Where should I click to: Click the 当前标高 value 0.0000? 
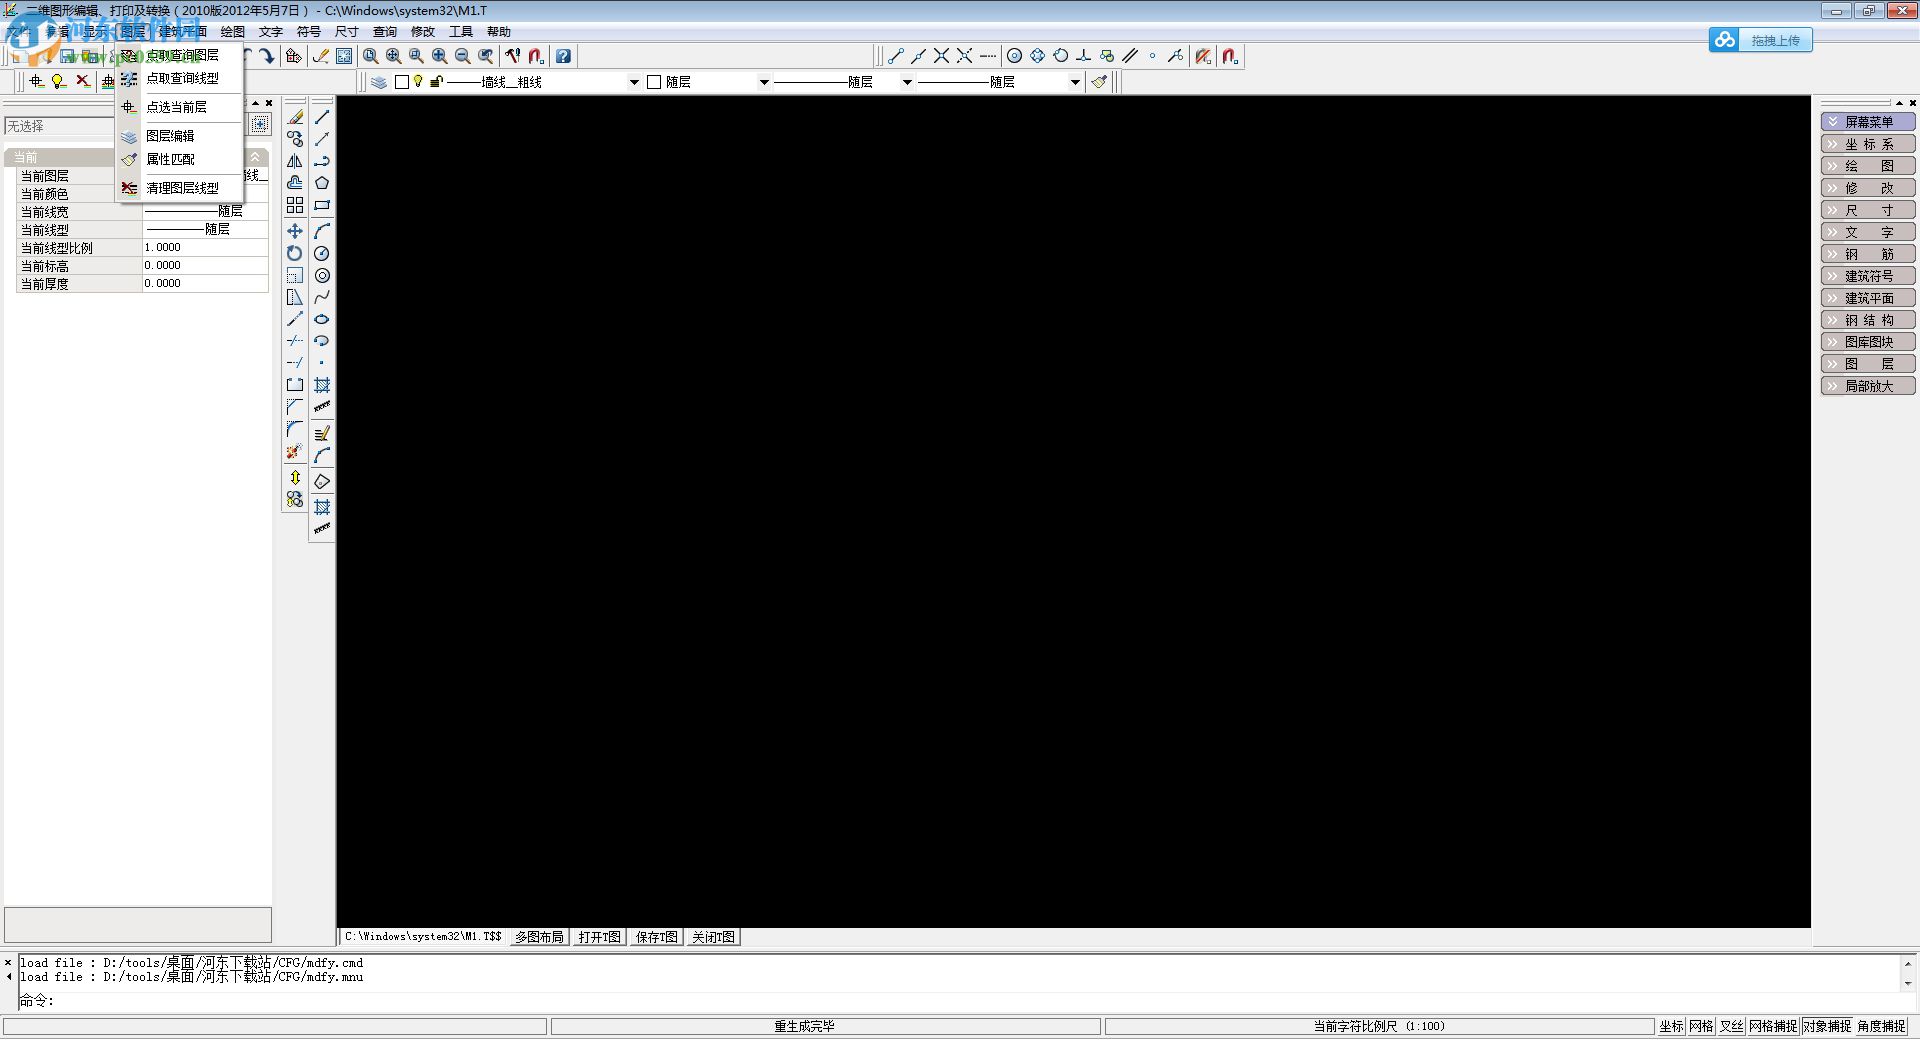pyautogui.click(x=205, y=265)
